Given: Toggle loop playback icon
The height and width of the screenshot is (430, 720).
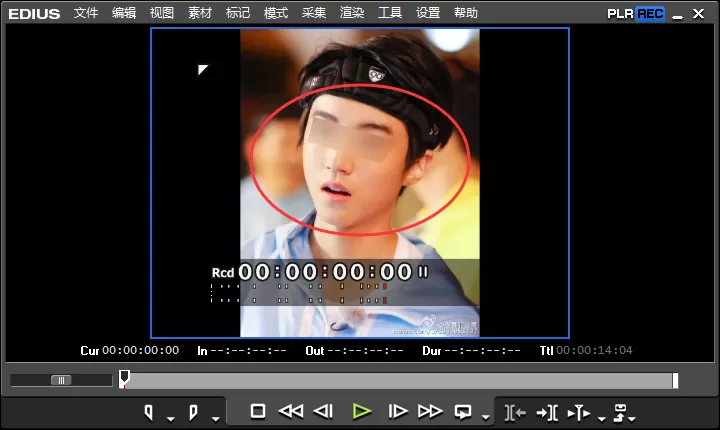Looking at the screenshot, I should pos(463,412).
